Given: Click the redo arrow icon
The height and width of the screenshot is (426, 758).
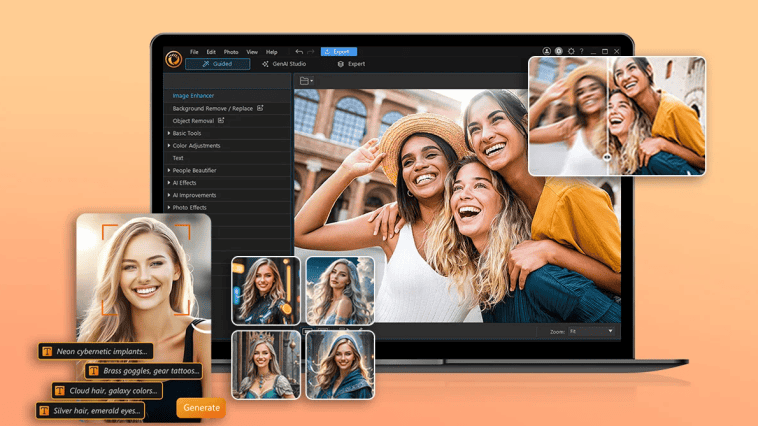Looking at the screenshot, I should click(311, 52).
